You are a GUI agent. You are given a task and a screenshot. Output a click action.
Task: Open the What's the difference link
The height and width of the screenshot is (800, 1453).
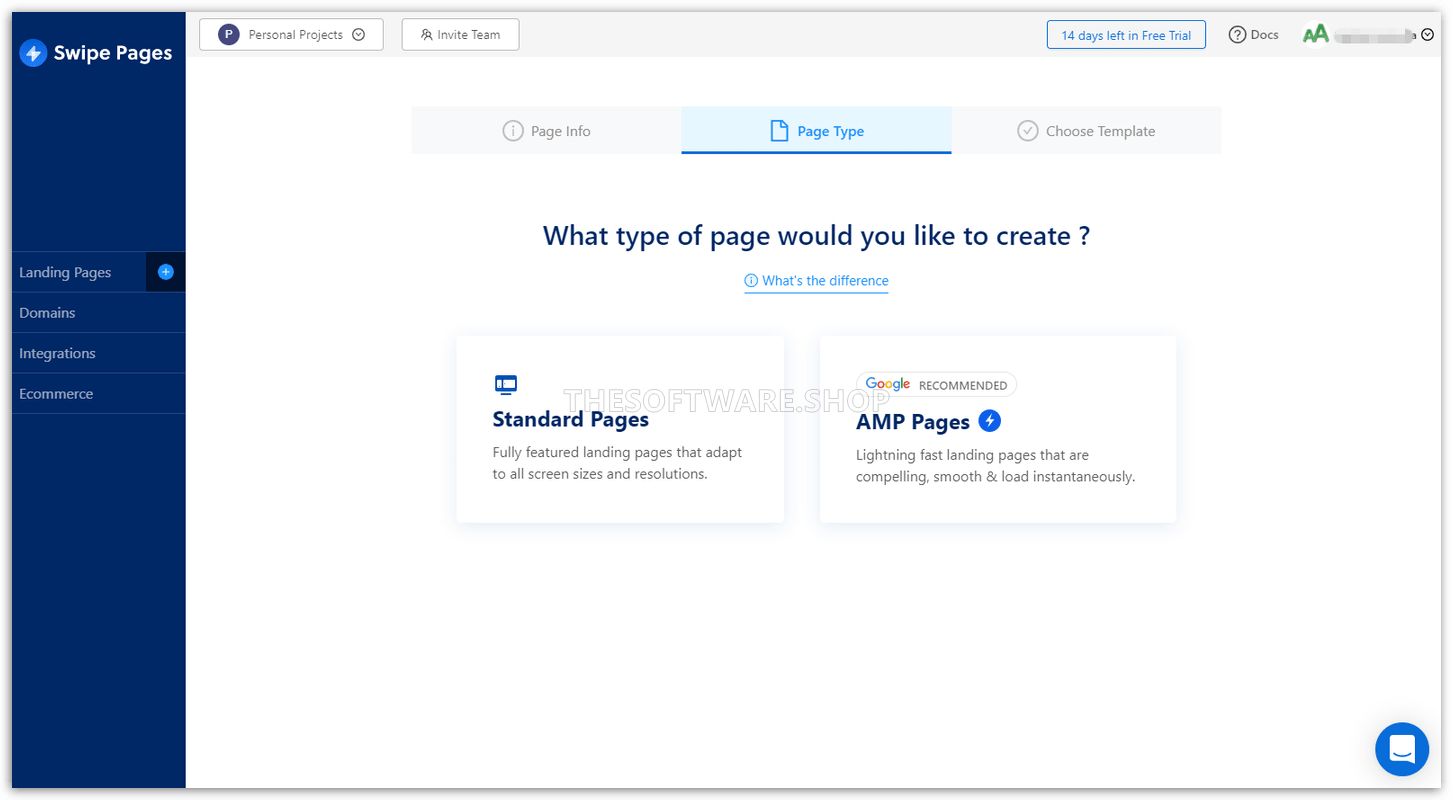pyautogui.click(x=817, y=281)
